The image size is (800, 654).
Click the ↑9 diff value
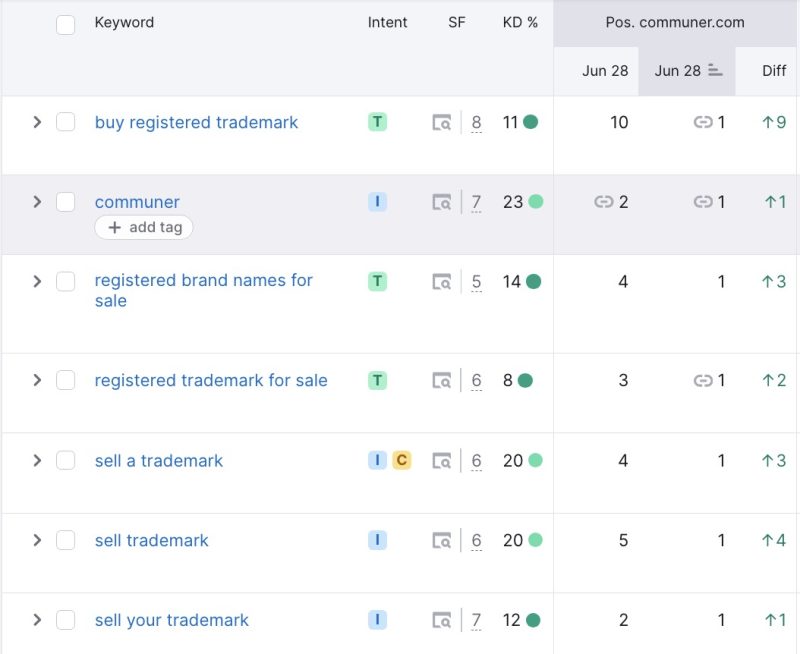click(x=774, y=122)
